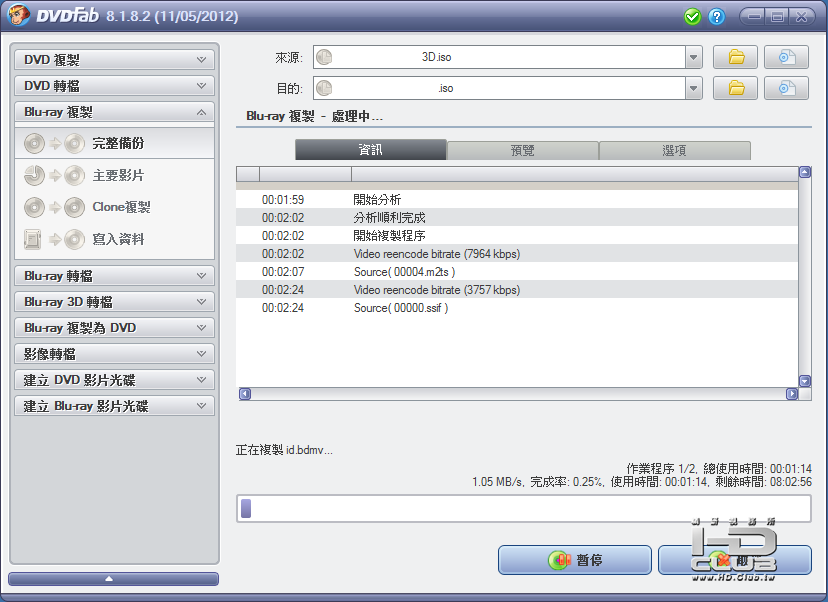The image size is (828, 602).
Task: Click 作業程序 1/2 status text
Action: click(x=662, y=468)
